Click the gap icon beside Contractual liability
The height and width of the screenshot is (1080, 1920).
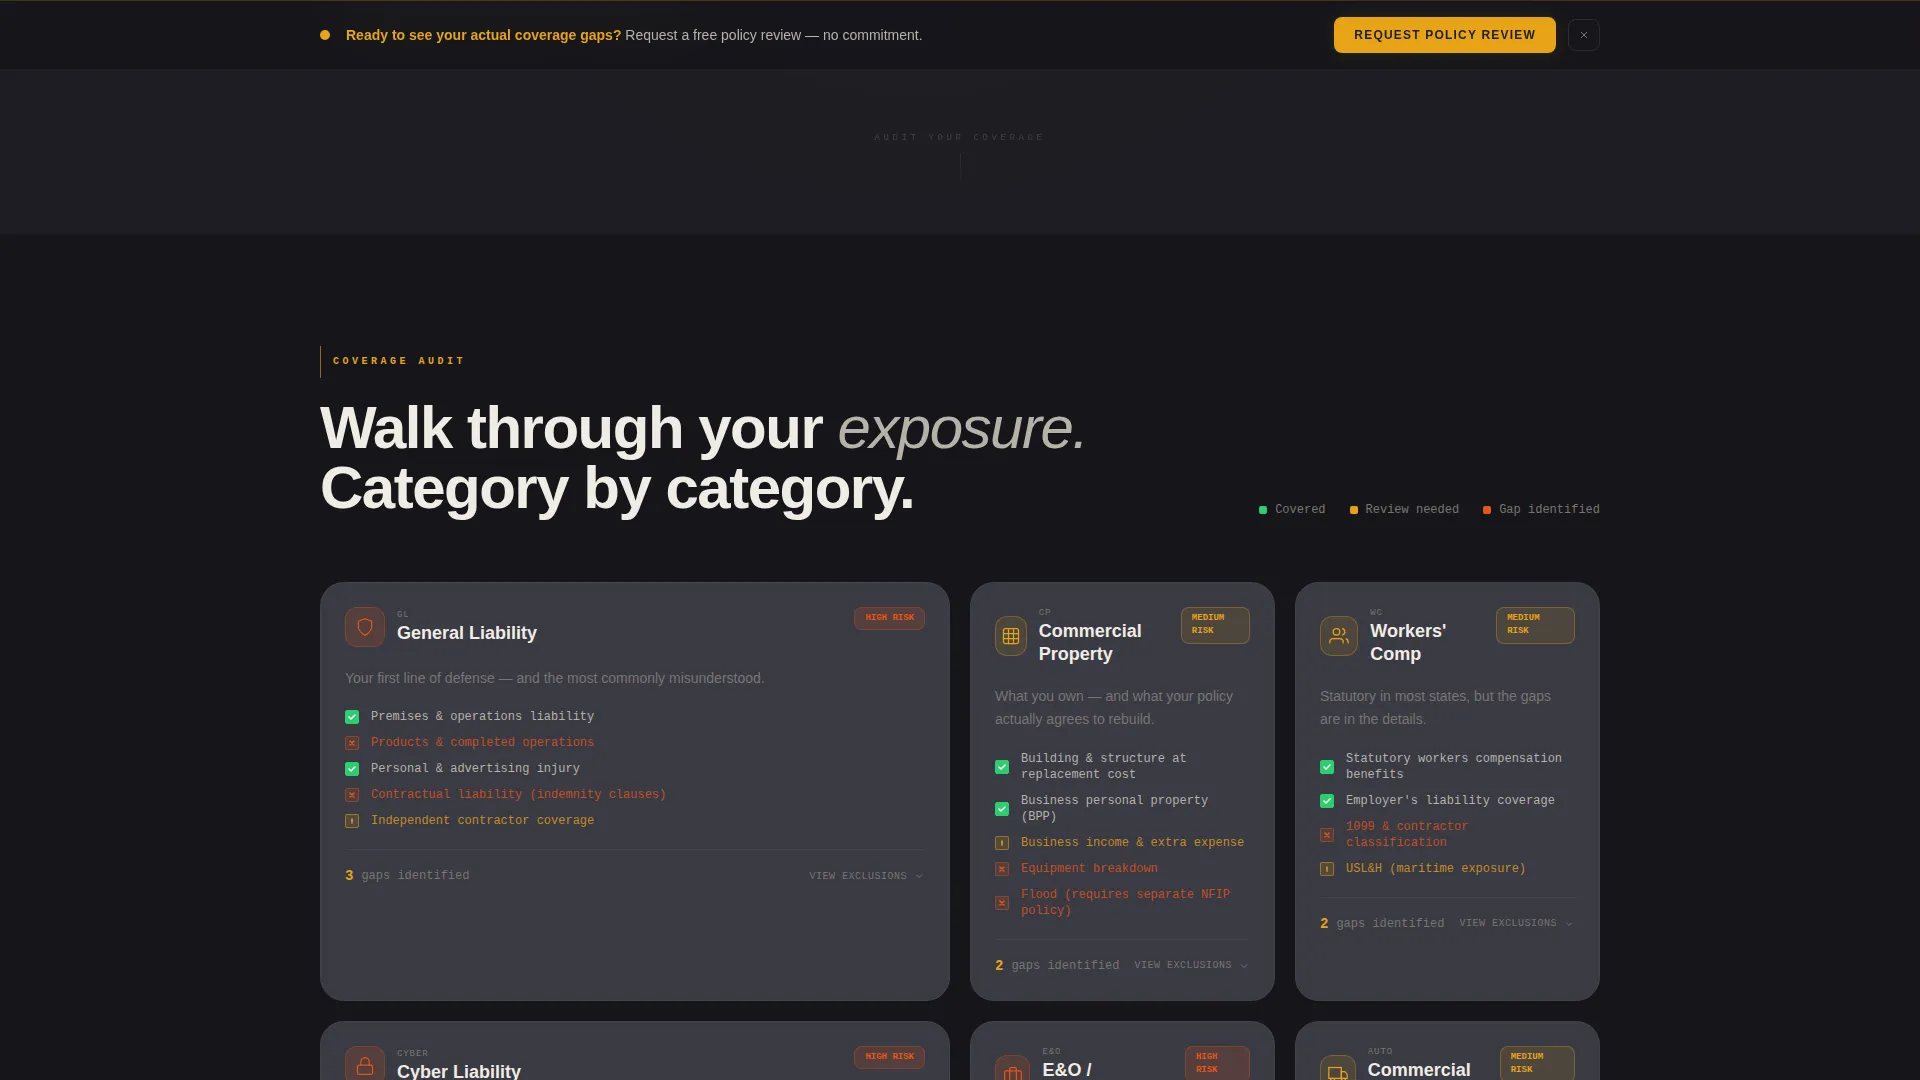(x=352, y=795)
